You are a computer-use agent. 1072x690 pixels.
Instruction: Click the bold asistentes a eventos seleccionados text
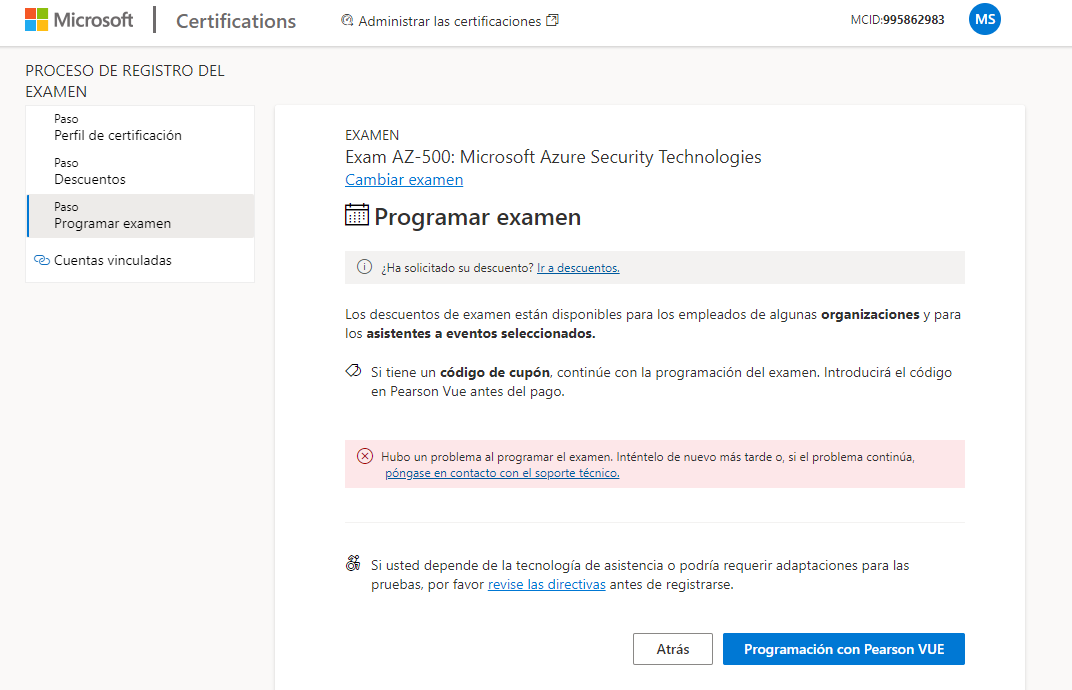(481, 334)
